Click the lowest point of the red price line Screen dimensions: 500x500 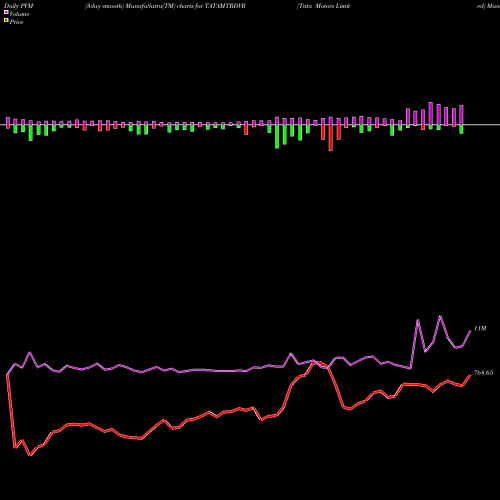pos(30,455)
